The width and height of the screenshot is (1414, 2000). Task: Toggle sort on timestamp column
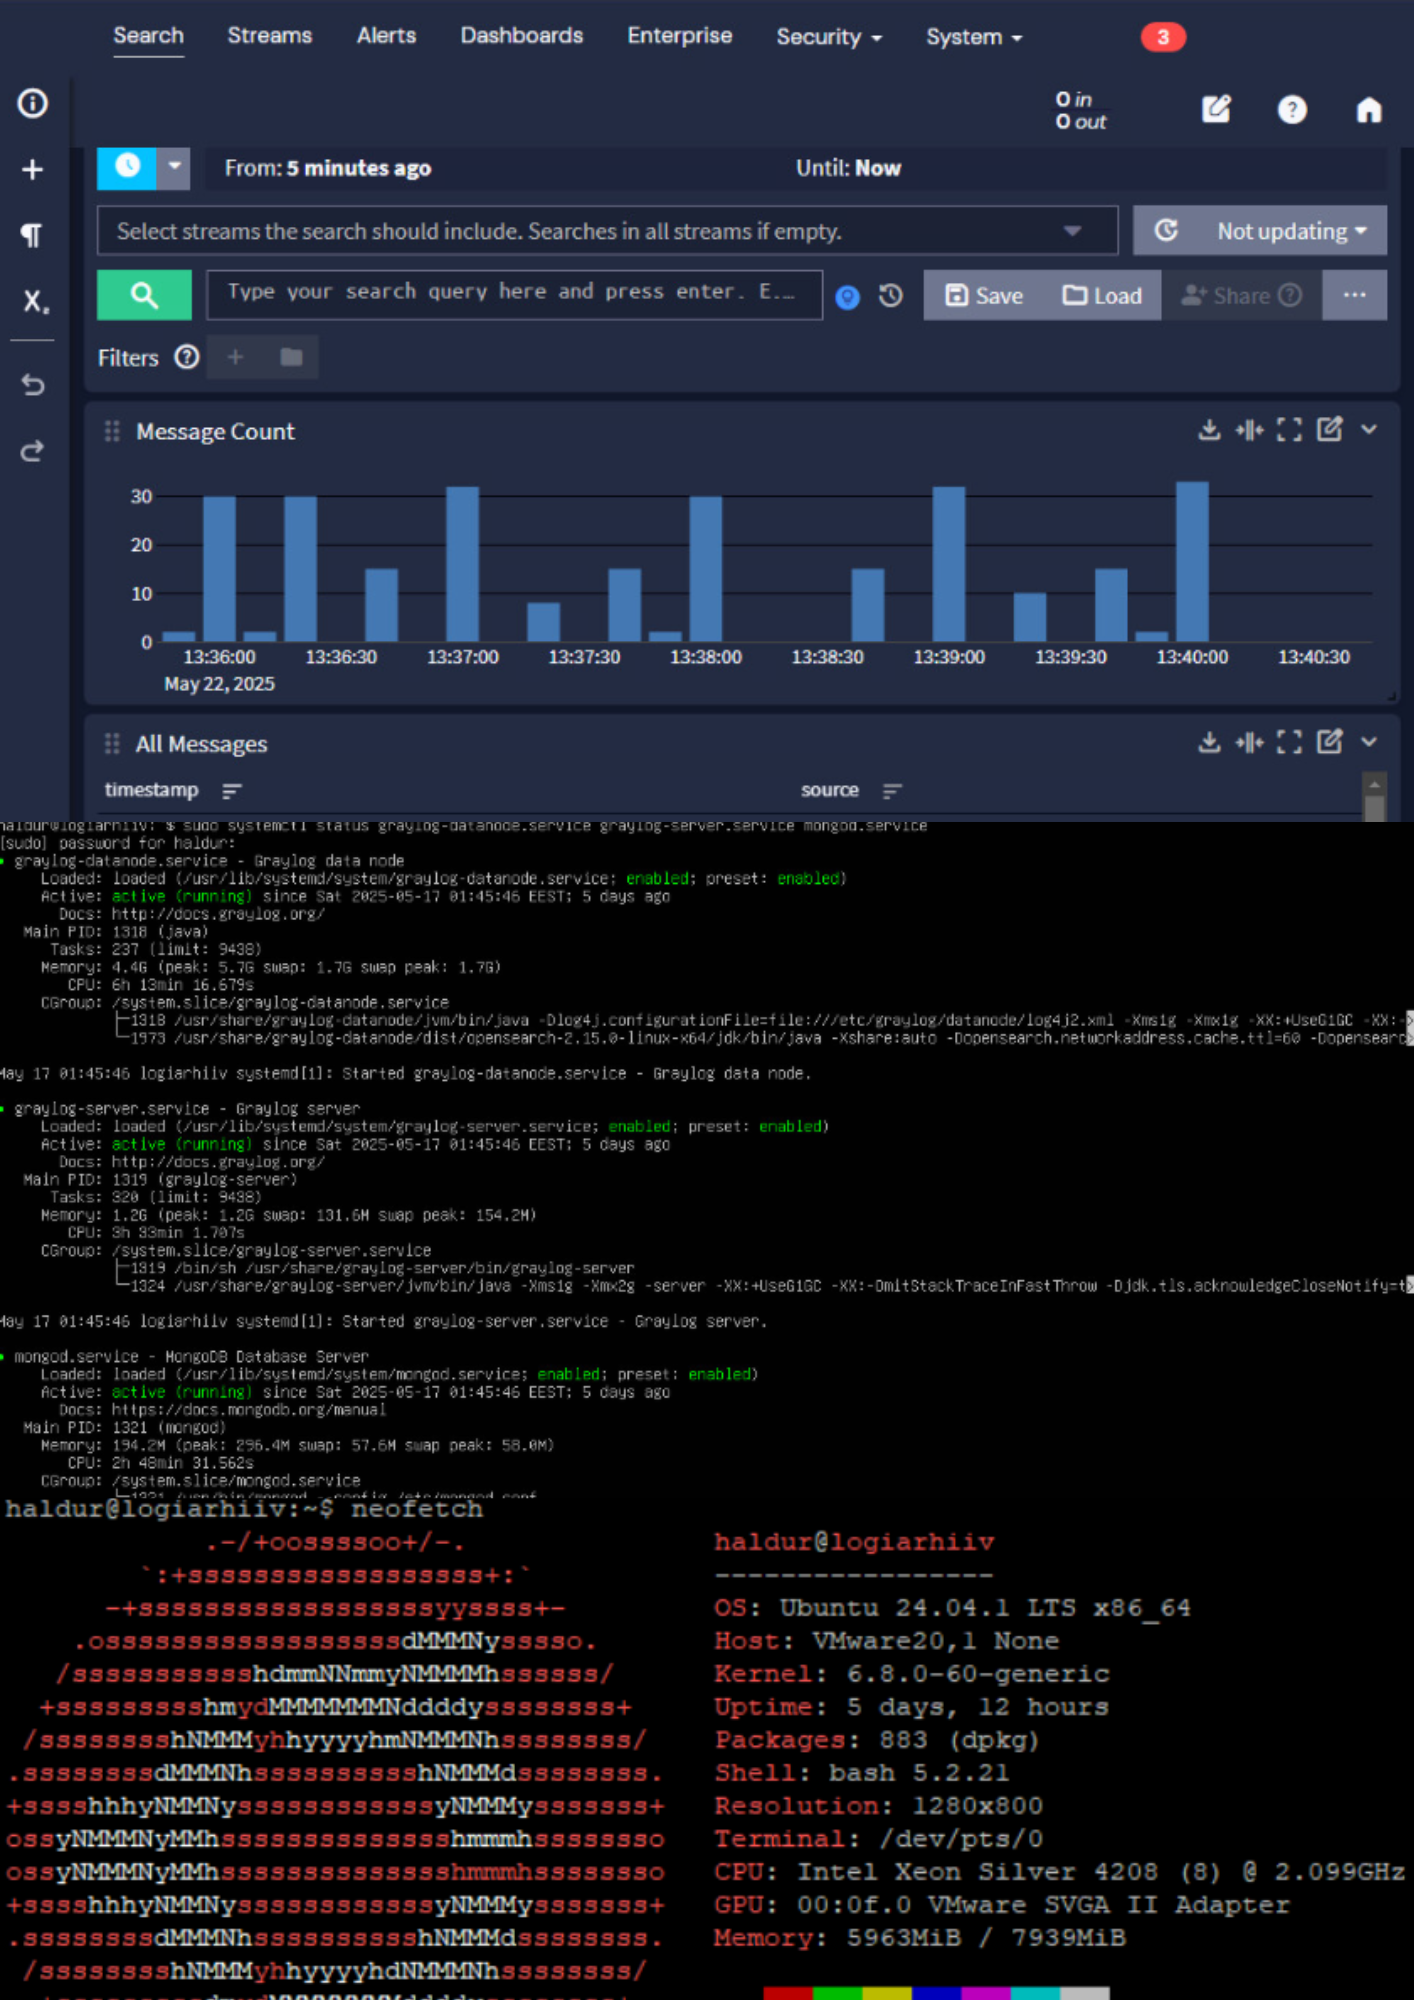(x=231, y=791)
